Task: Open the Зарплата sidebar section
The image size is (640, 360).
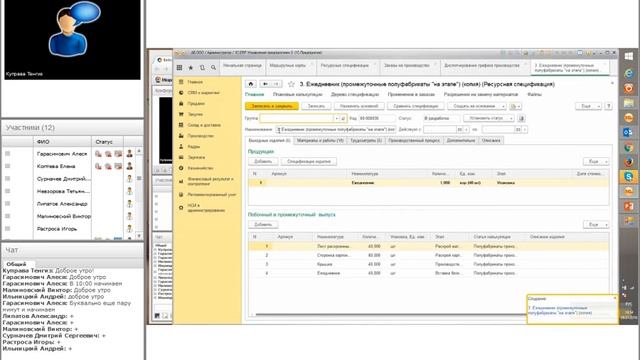Action: click(x=196, y=157)
